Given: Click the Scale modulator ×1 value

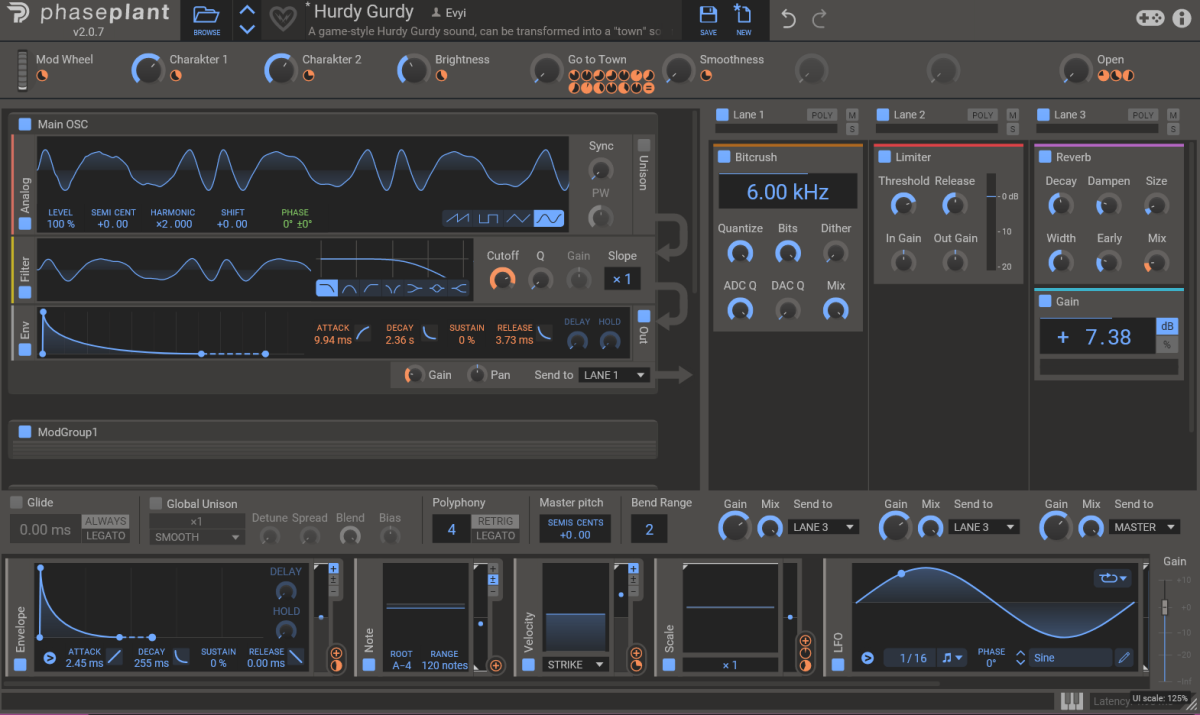Looking at the screenshot, I should point(729,665).
